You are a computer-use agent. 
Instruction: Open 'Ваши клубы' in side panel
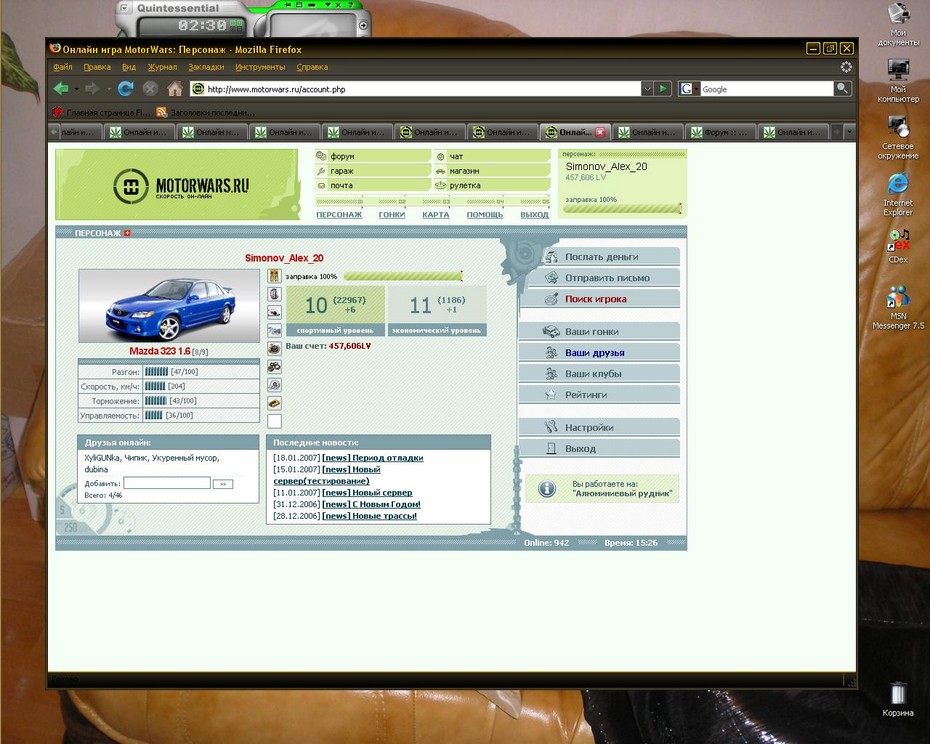[599, 374]
